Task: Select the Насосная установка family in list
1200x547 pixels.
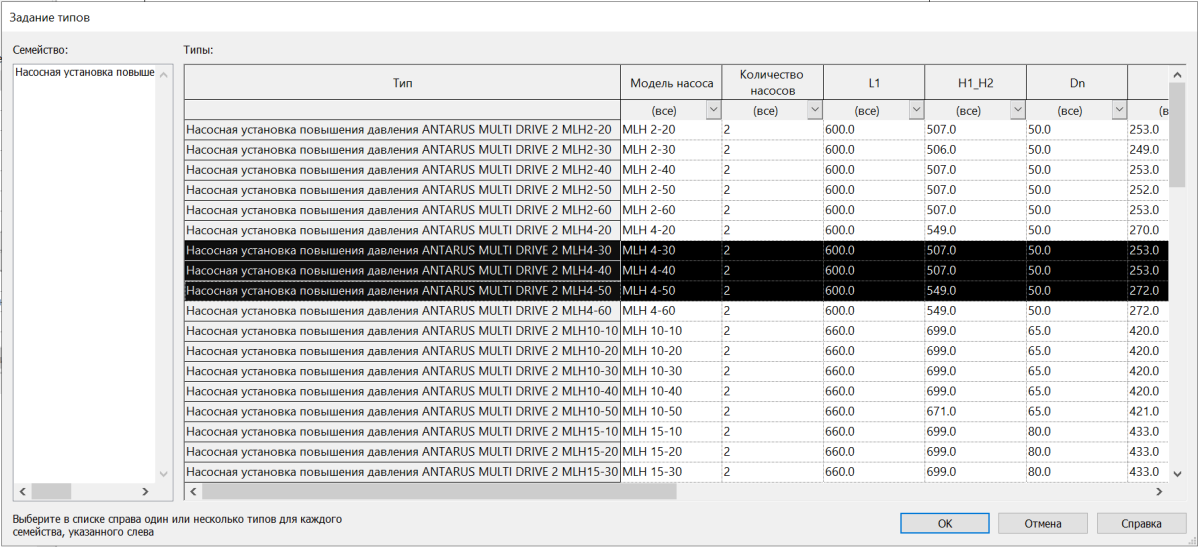Action: (x=85, y=73)
